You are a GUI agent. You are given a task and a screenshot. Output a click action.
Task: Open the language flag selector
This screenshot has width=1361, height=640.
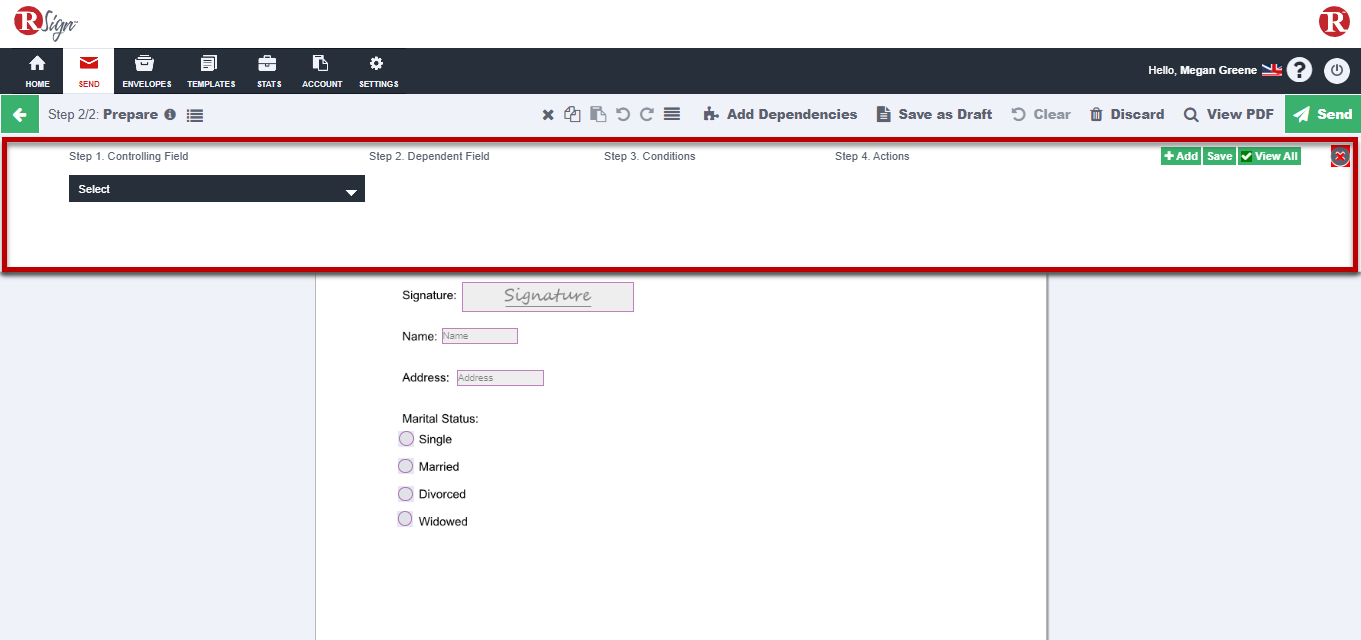click(x=1271, y=70)
